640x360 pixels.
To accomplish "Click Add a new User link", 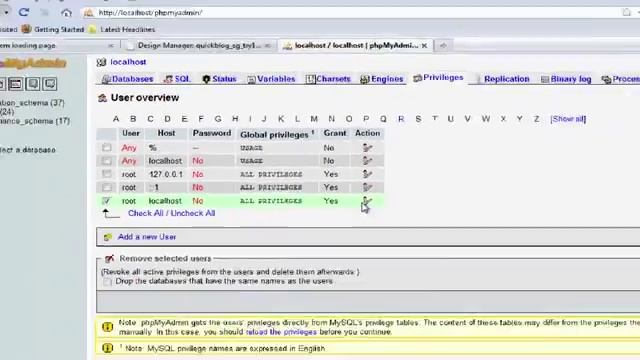I will click(x=147, y=237).
